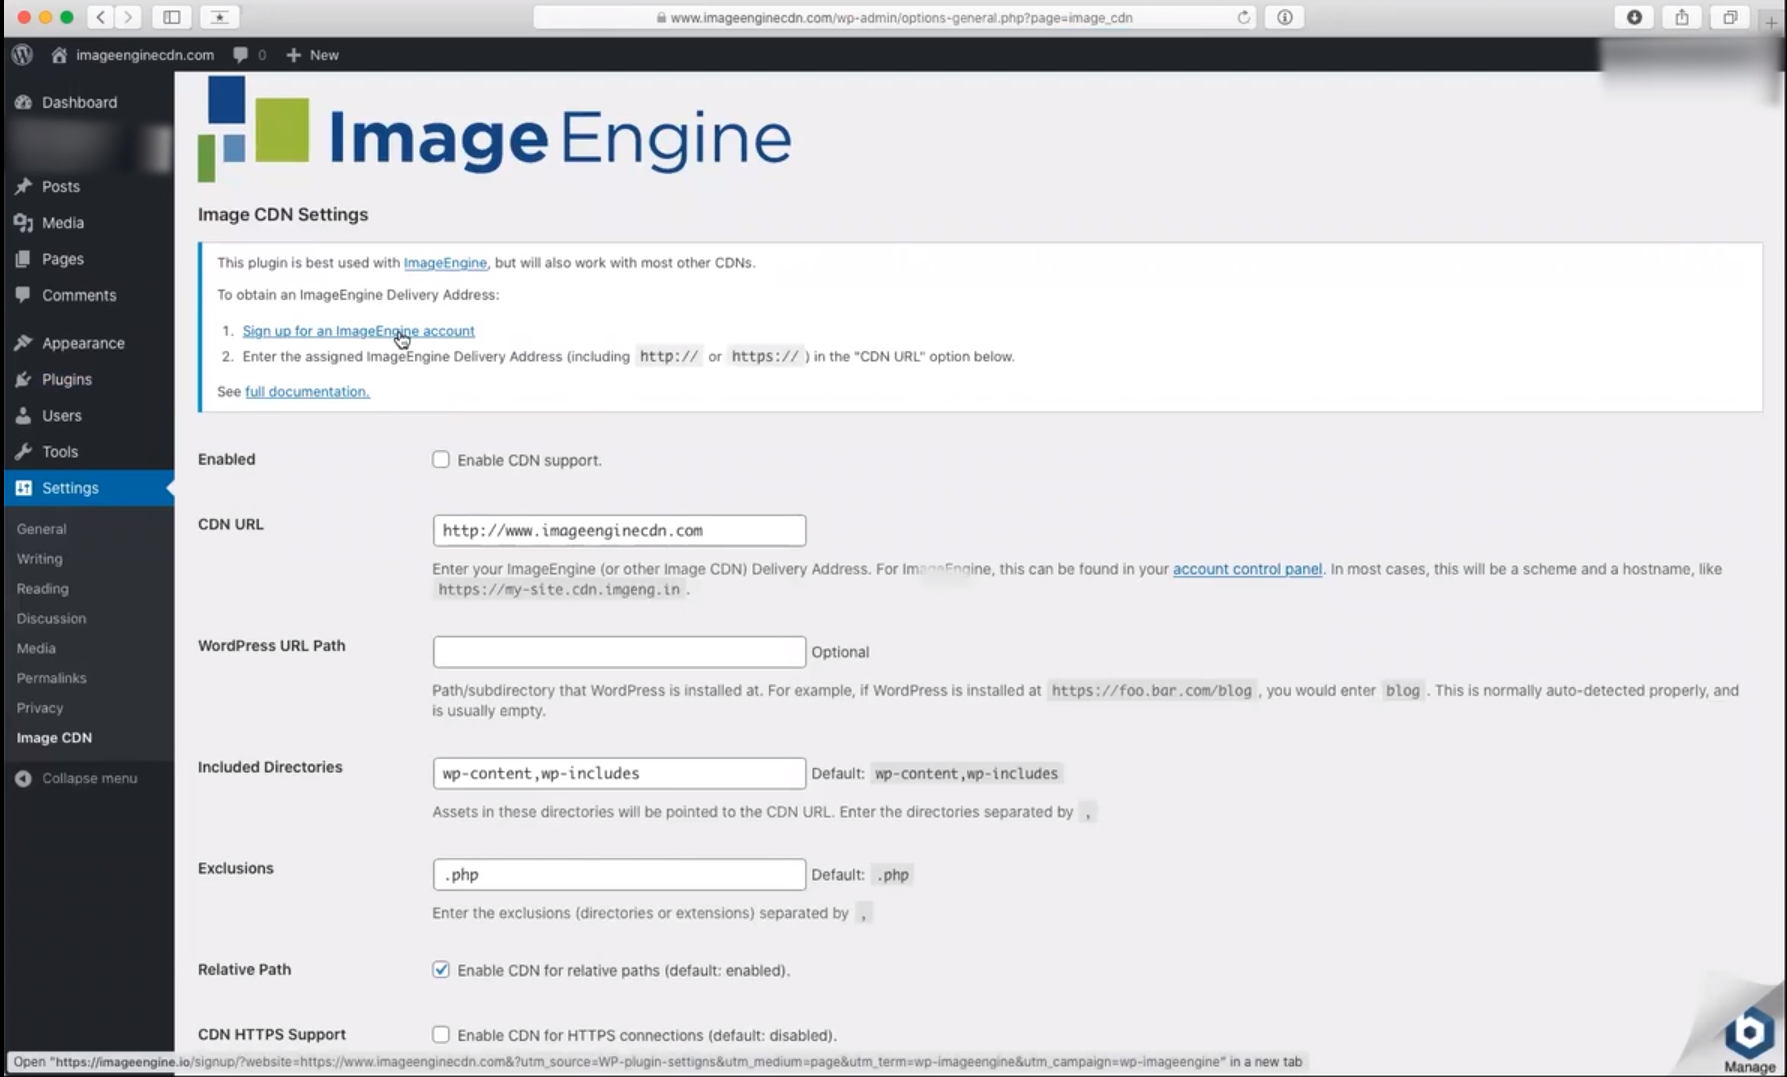Image resolution: width=1787 pixels, height=1077 pixels.
Task: Check Enable CDN for HTTPS connections
Action: click(x=441, y=1035)
